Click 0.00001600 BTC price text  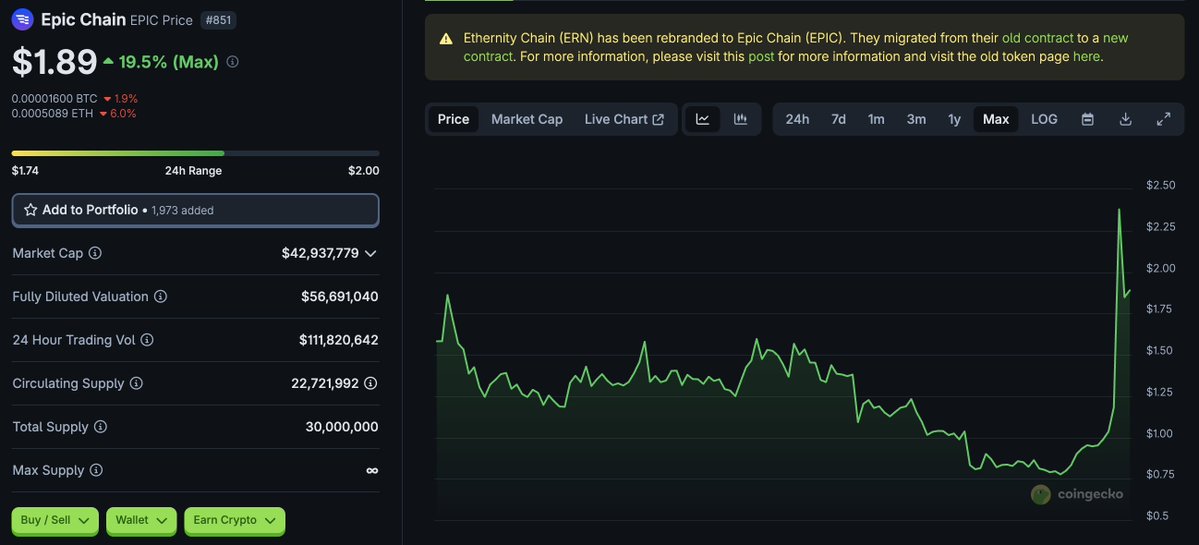[x=54, y=99]
